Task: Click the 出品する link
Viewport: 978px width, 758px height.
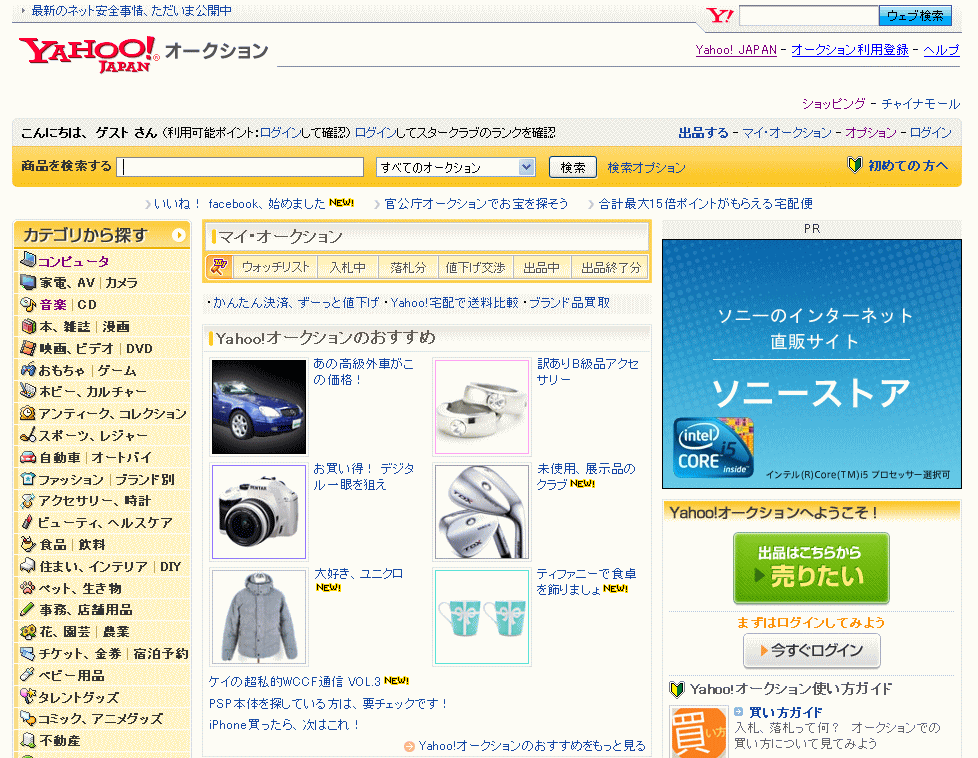Action: tap(703, 132)
